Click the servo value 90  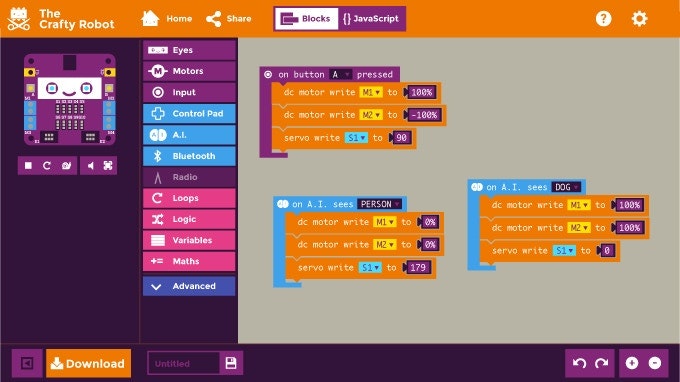[x=402, y=138]
